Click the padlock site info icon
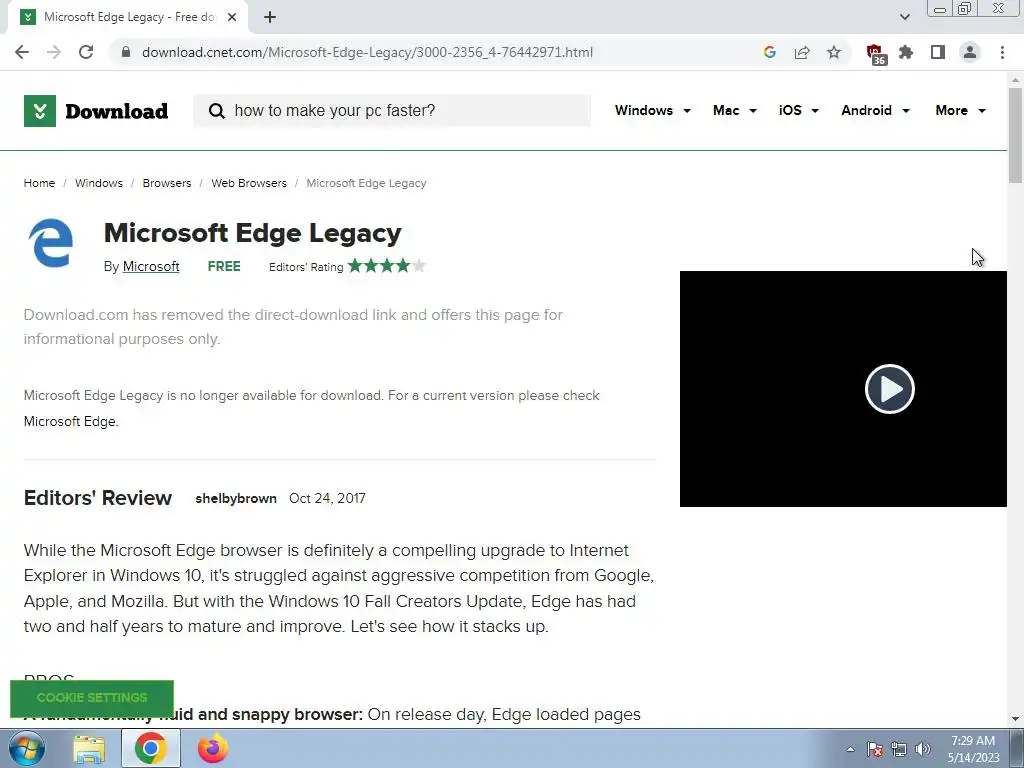Image resolution: width=1024 pixels, height=768 pixels. 126,52
